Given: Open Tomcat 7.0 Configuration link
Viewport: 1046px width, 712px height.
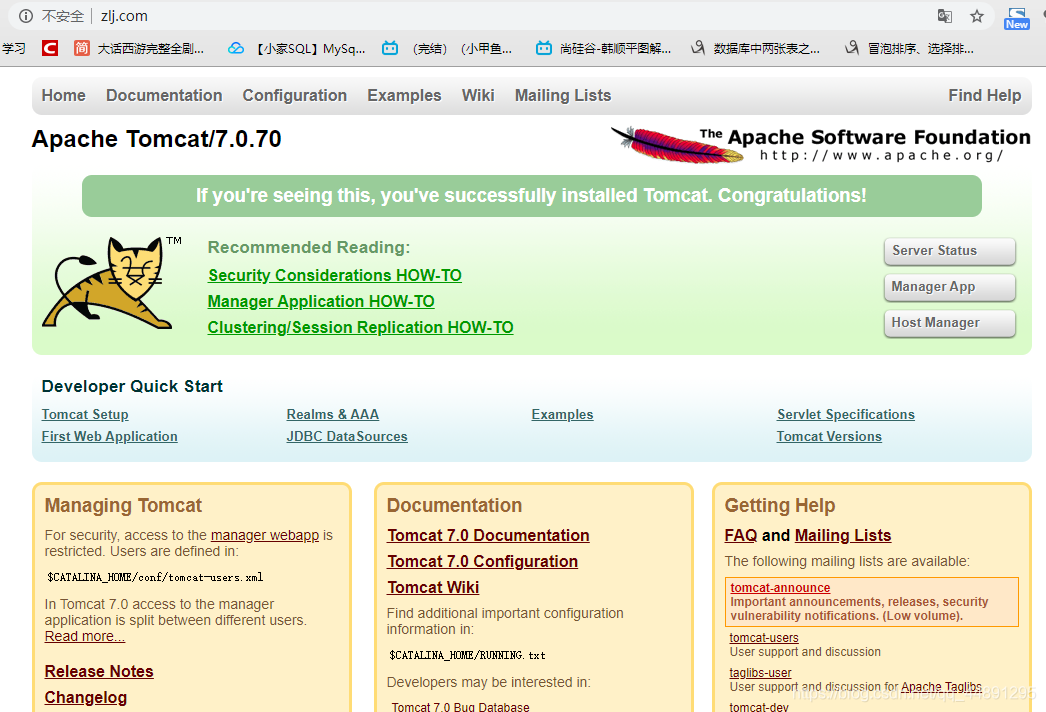Looking at the screenshot, I should tap(482, 561).
